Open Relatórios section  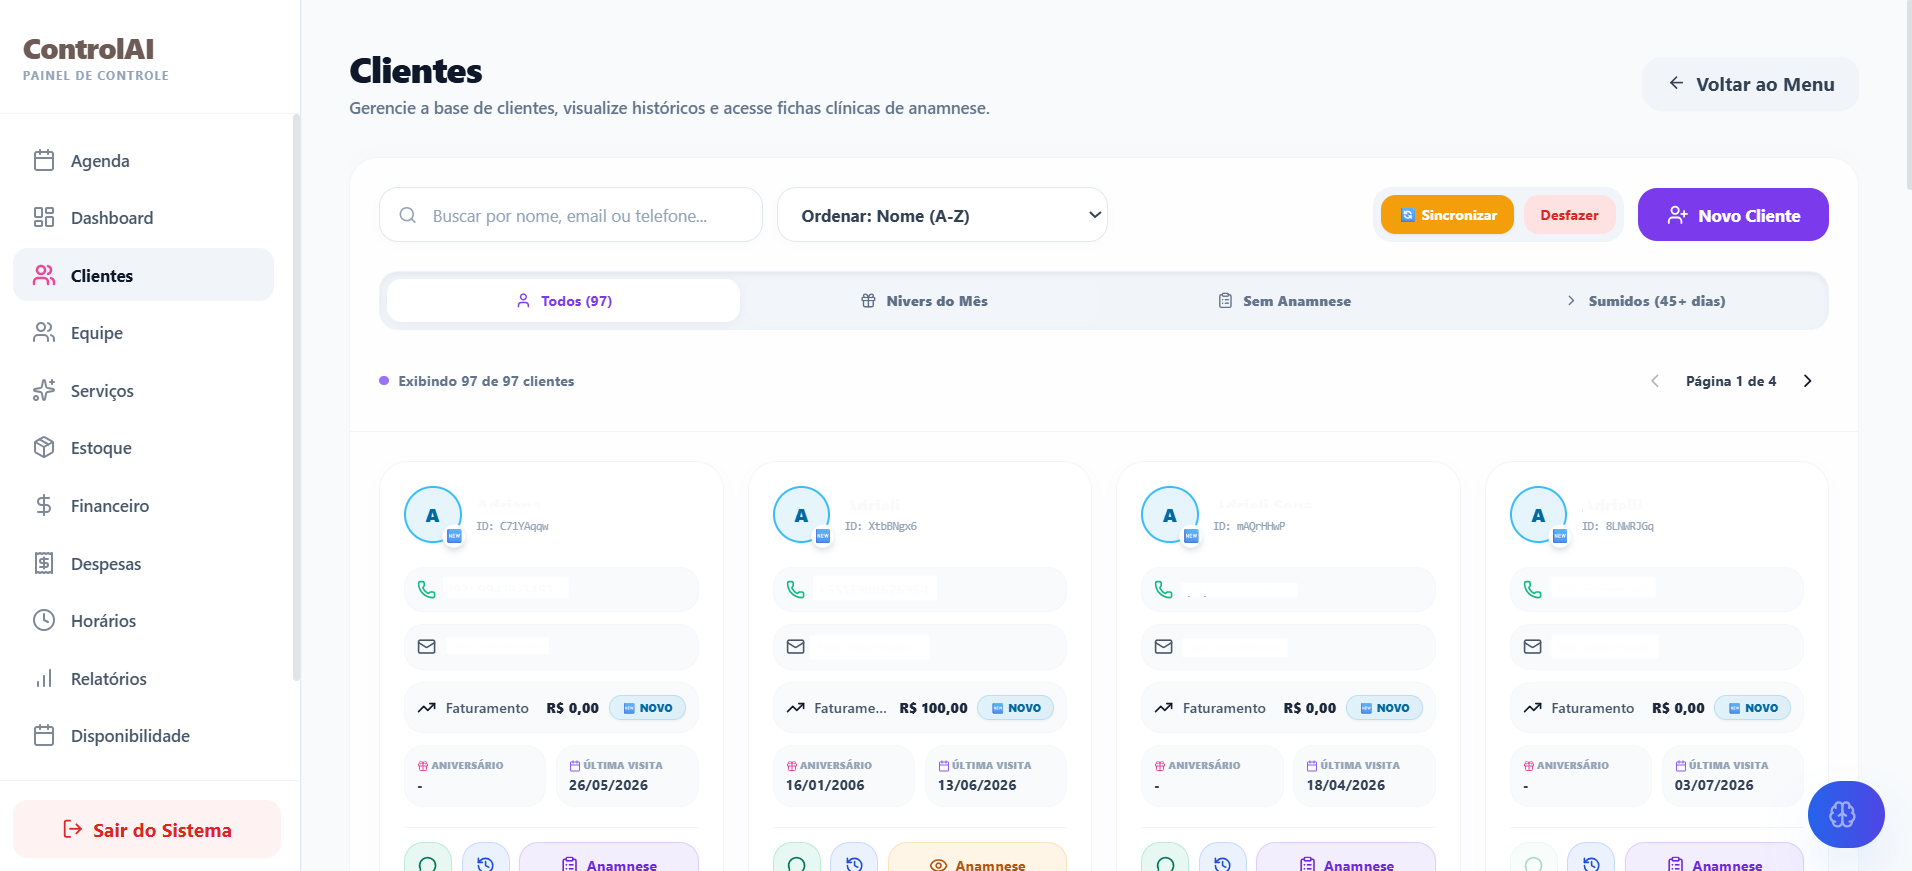143,678
